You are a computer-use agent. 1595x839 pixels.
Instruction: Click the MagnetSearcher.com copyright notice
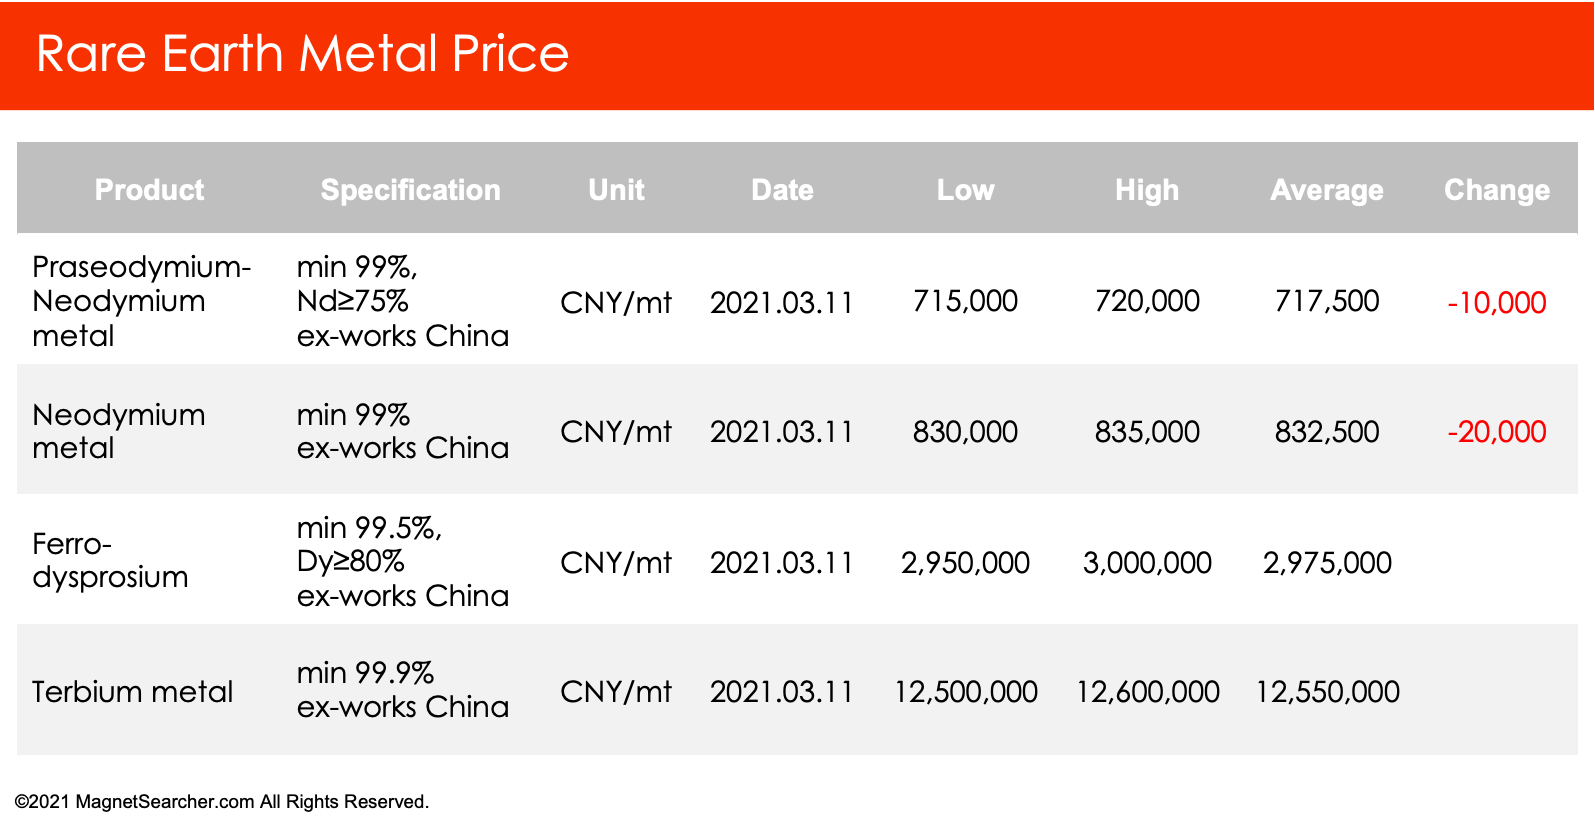(x=222, y=802)
